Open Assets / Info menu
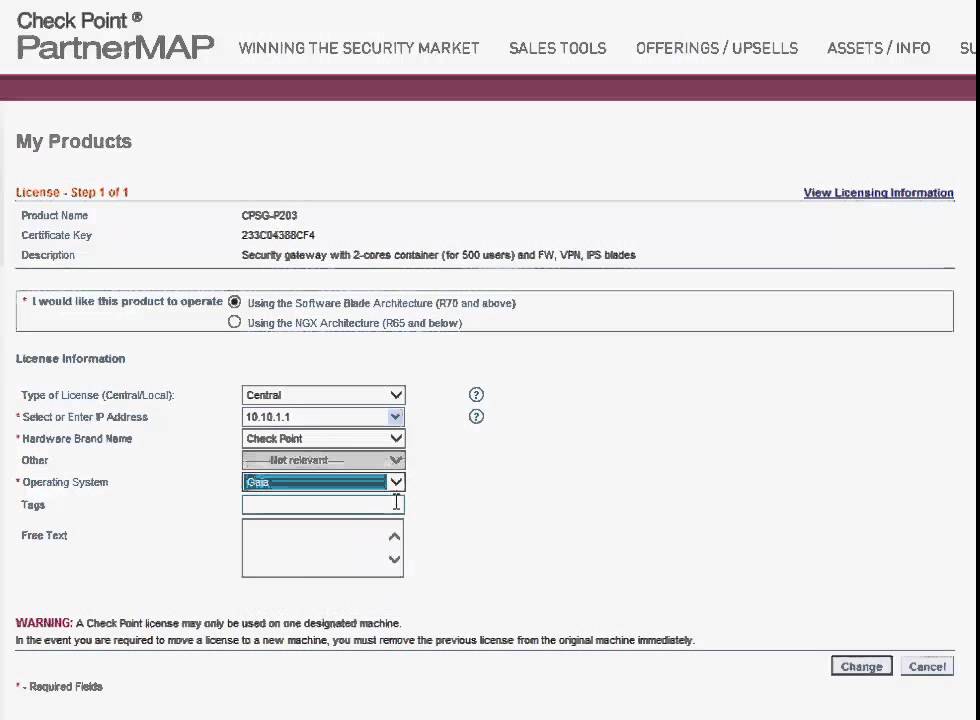Viewport: 980px width, 720px height. click(879, 48)
